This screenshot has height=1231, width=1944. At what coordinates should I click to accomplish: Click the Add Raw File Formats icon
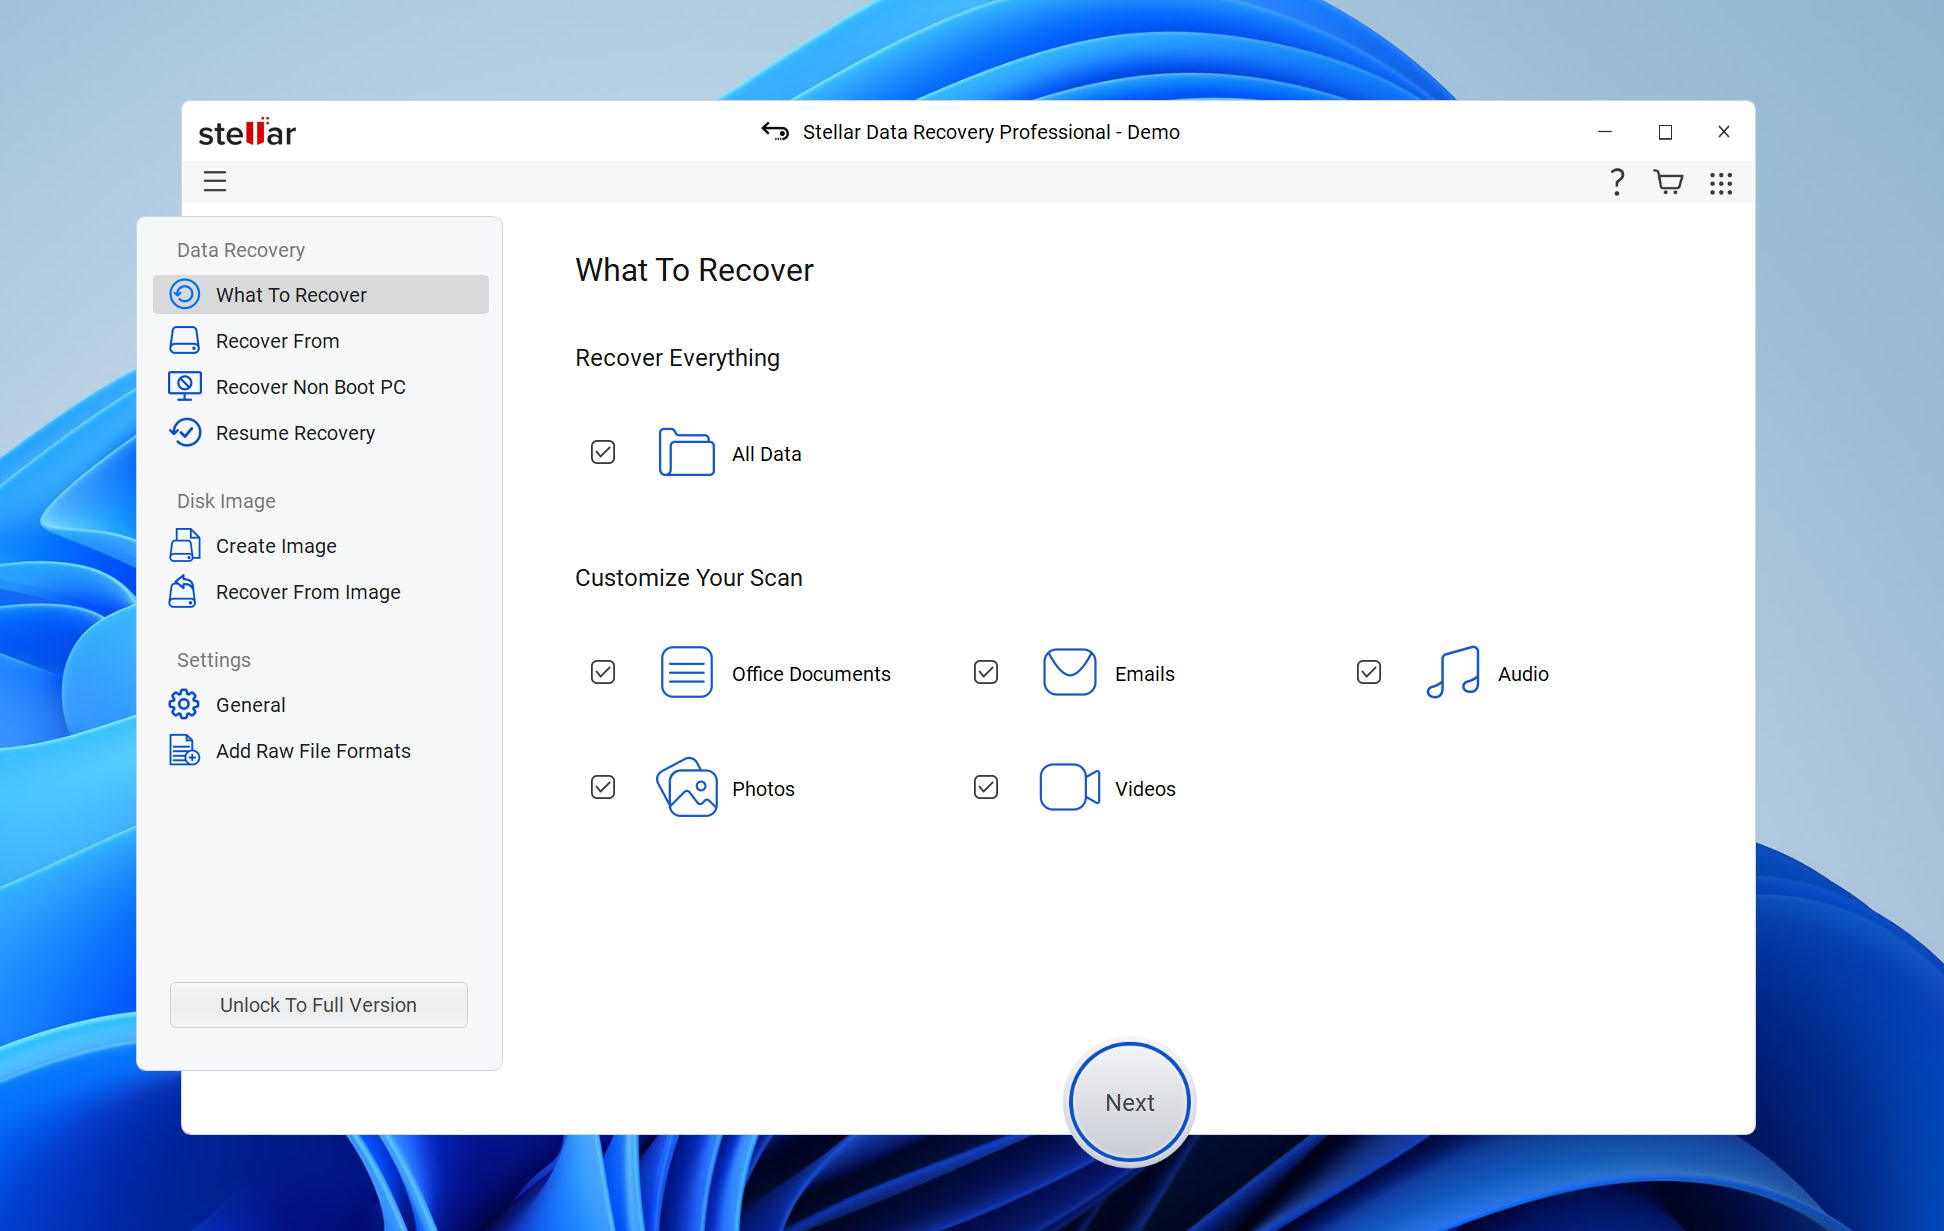tap(185, 750)
